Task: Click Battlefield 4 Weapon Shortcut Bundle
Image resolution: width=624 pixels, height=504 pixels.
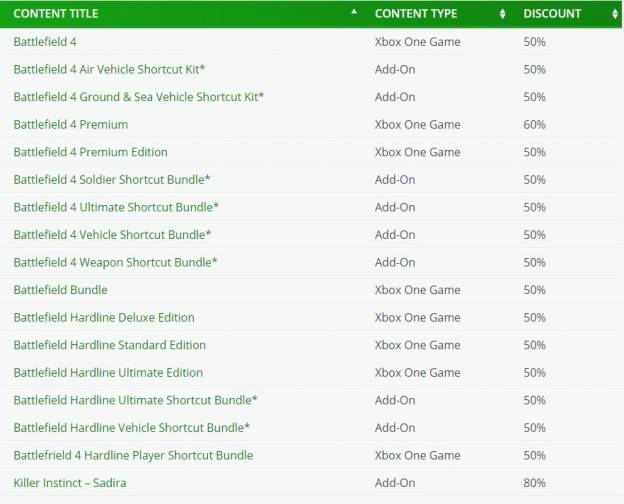Action: click(115, 262)
